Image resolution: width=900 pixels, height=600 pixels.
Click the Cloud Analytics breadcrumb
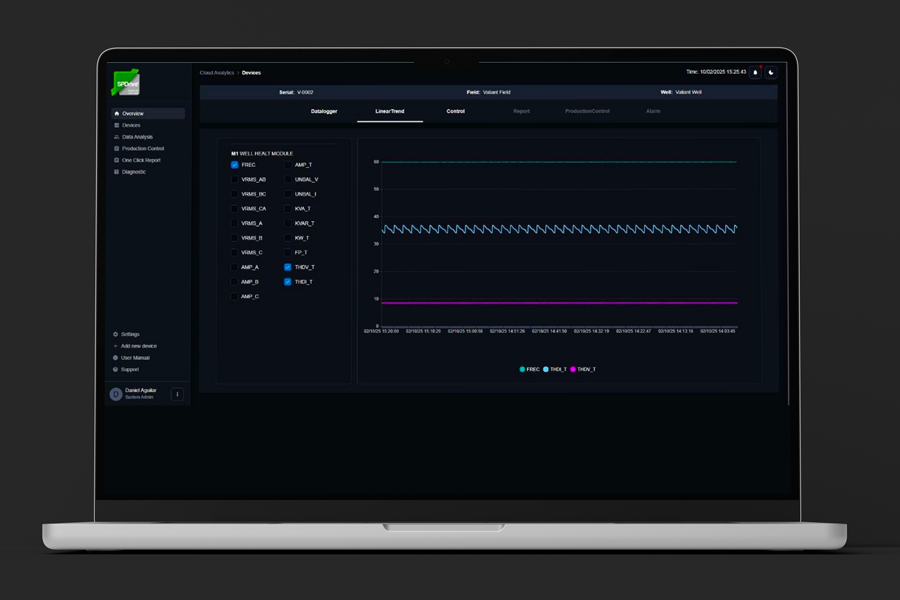point(216,73)
